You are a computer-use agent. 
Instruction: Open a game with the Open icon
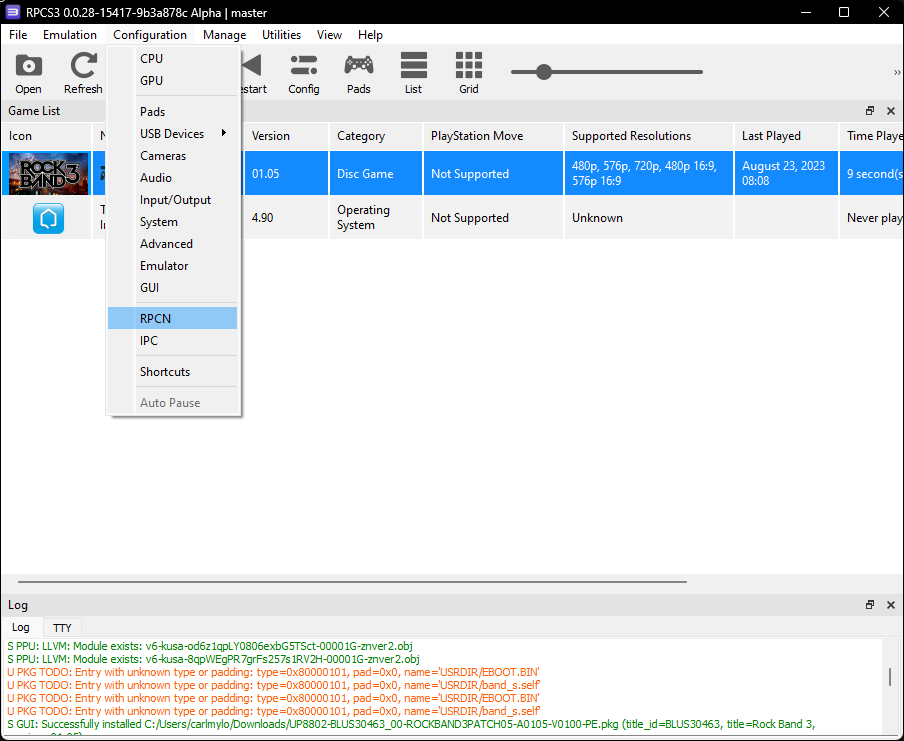pyautogui.click(x=28, y=74)
